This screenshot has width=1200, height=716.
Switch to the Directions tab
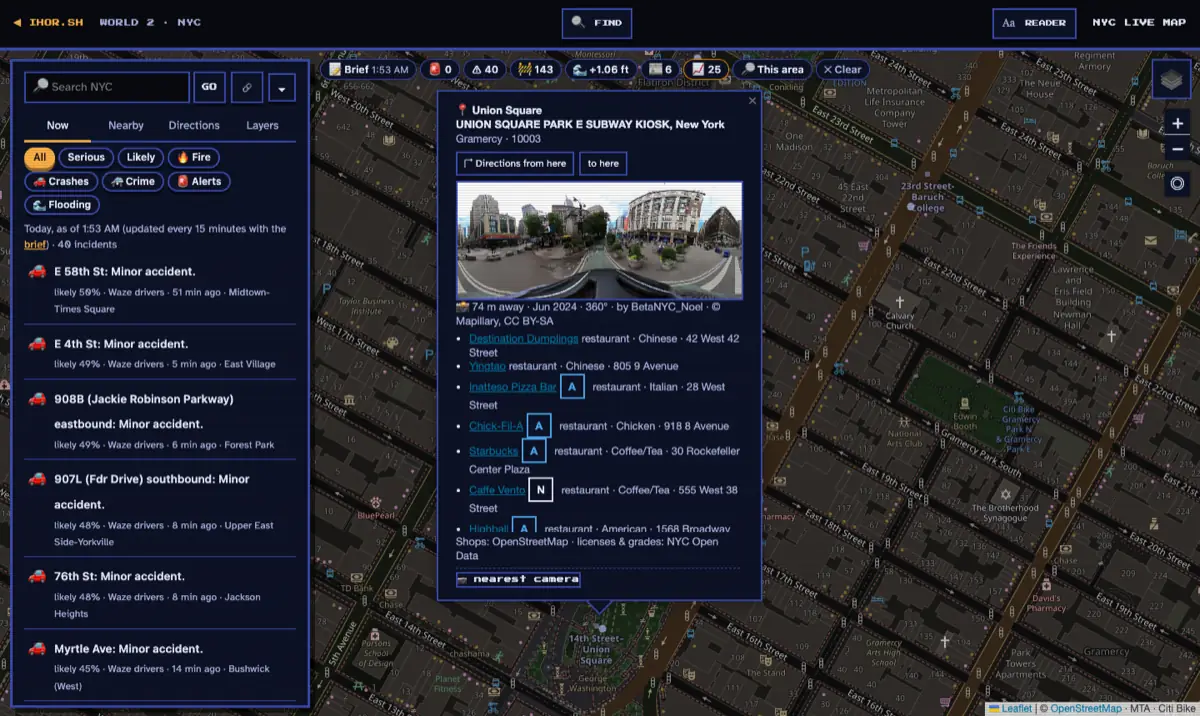194,126
